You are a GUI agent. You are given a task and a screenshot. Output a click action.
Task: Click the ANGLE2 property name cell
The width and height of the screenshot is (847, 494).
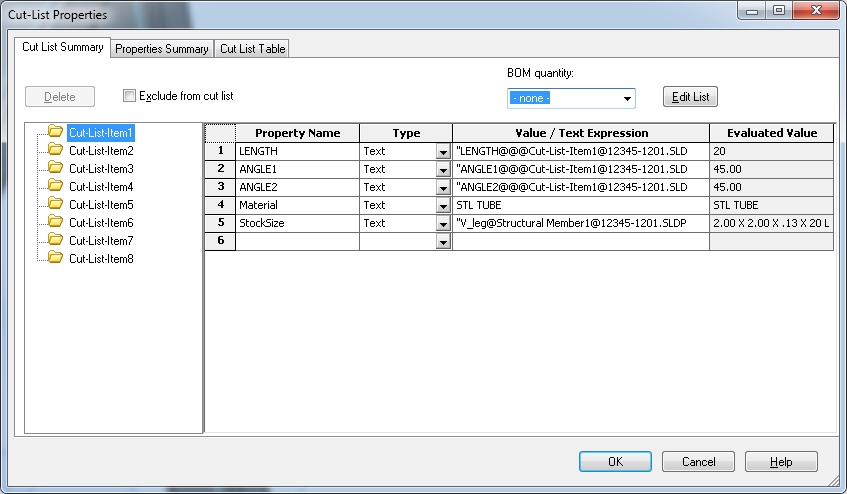click(297, 187)
